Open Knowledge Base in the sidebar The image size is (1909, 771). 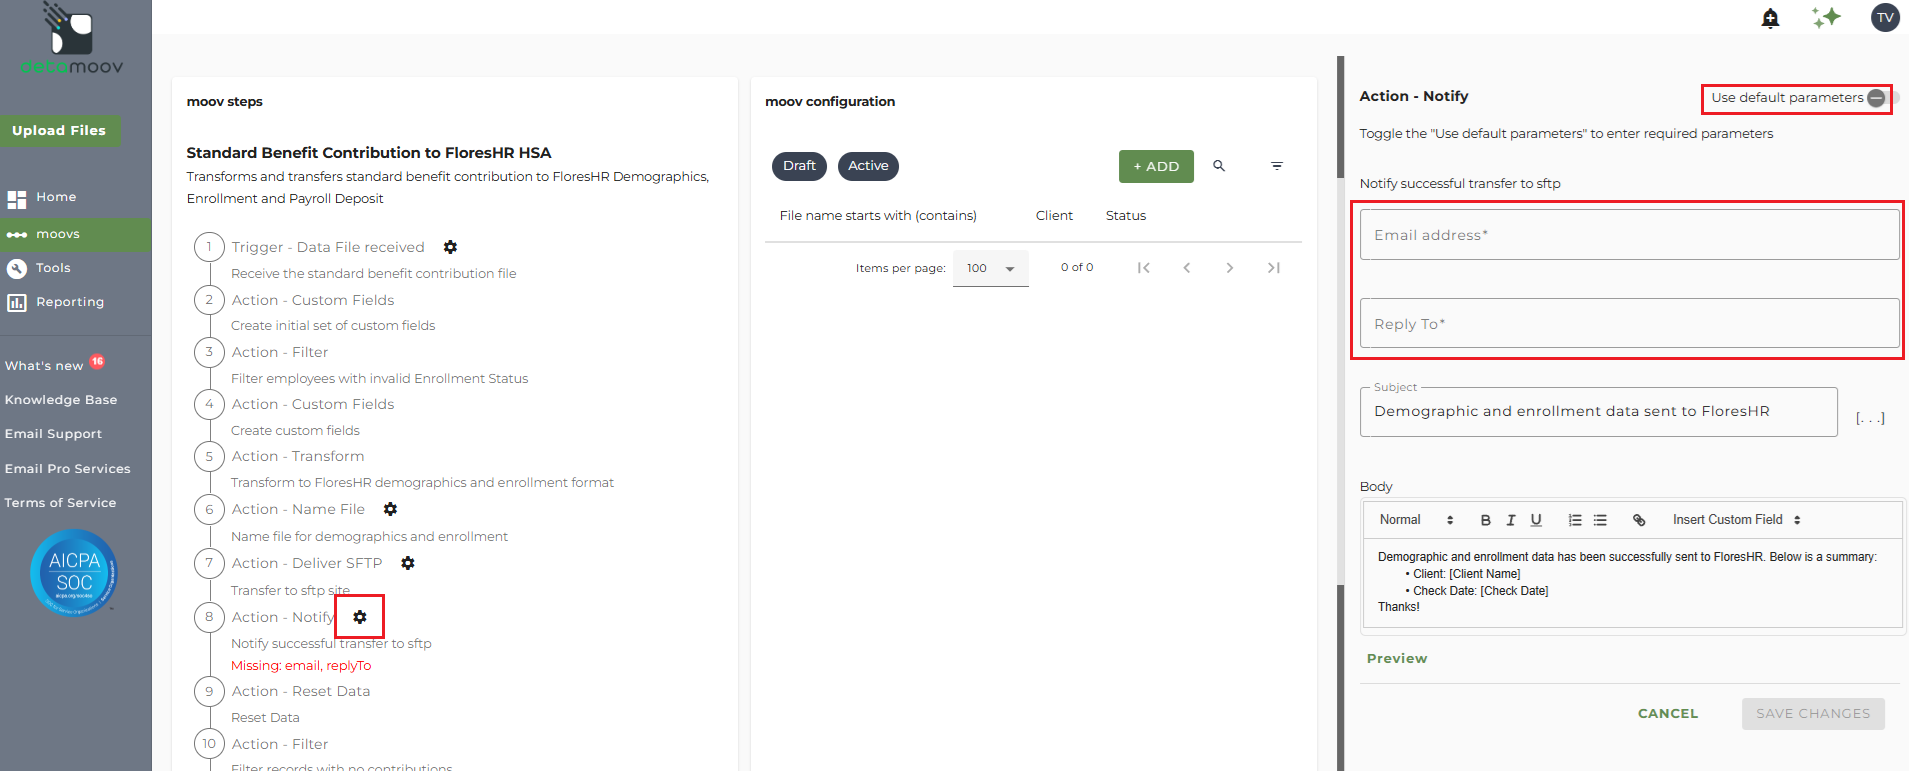coord(61,400)
